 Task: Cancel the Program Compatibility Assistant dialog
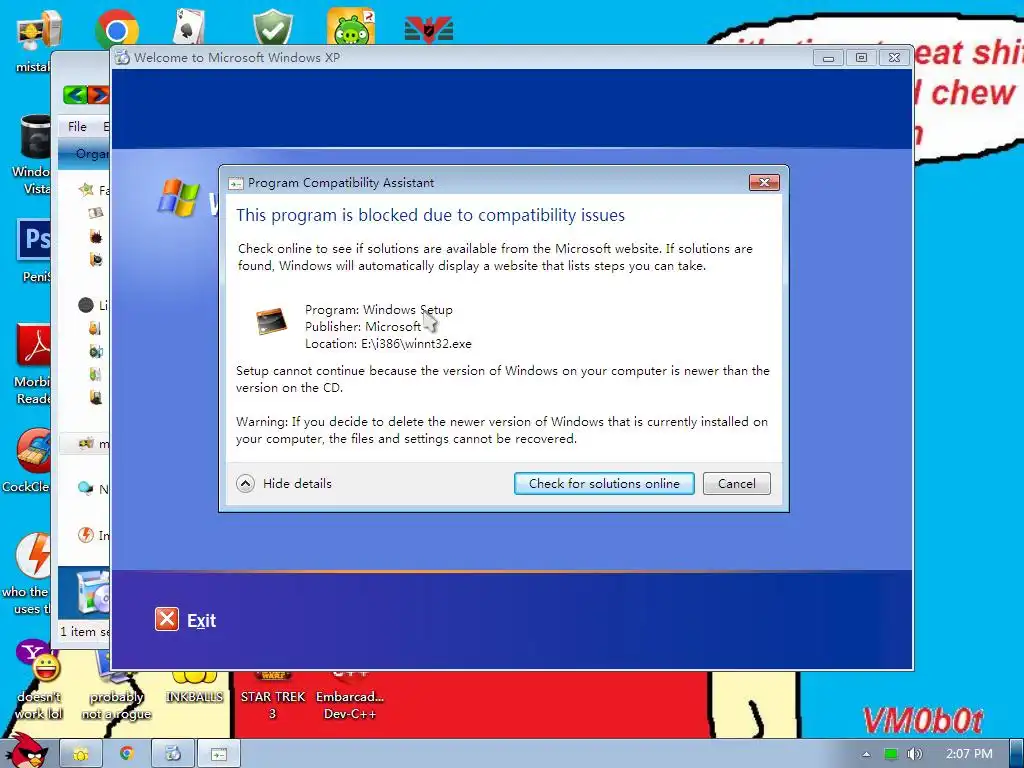(x=737, y=483)
